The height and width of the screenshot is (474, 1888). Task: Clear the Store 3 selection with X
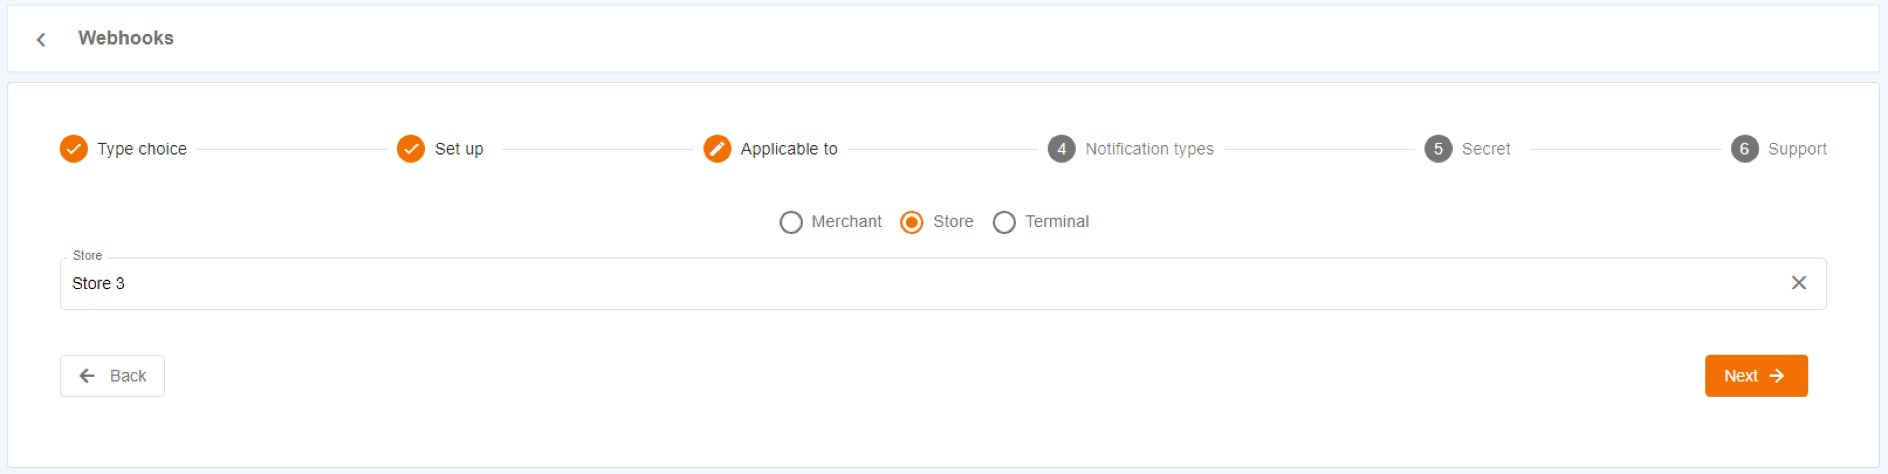[1799, 283]
